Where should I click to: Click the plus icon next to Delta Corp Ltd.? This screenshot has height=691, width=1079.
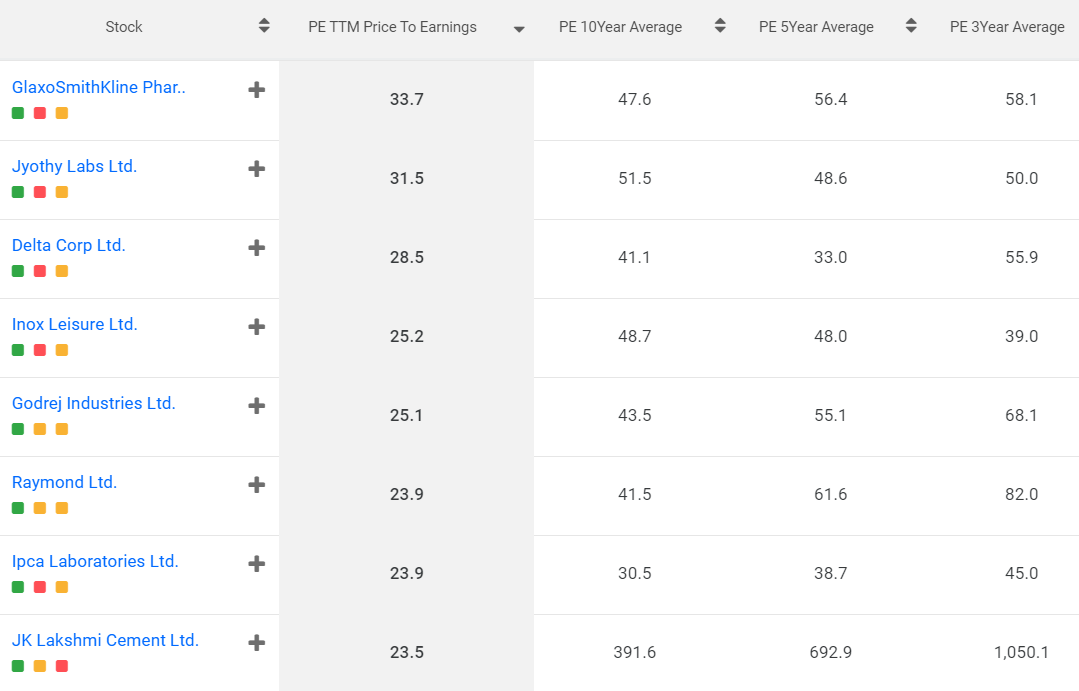click(257, 248)
